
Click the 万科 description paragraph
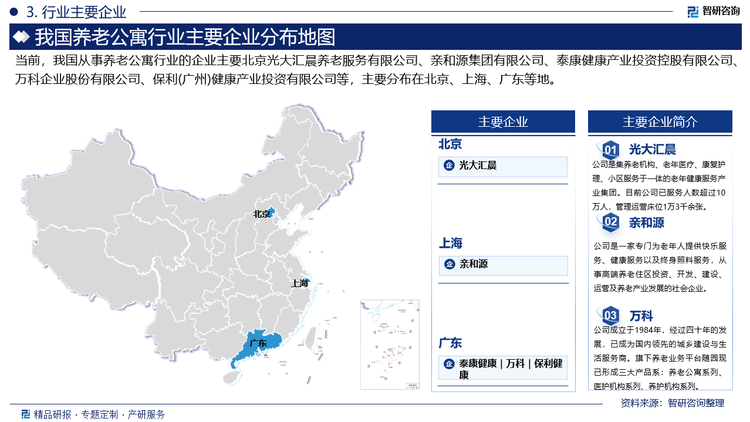coord(660,357)
